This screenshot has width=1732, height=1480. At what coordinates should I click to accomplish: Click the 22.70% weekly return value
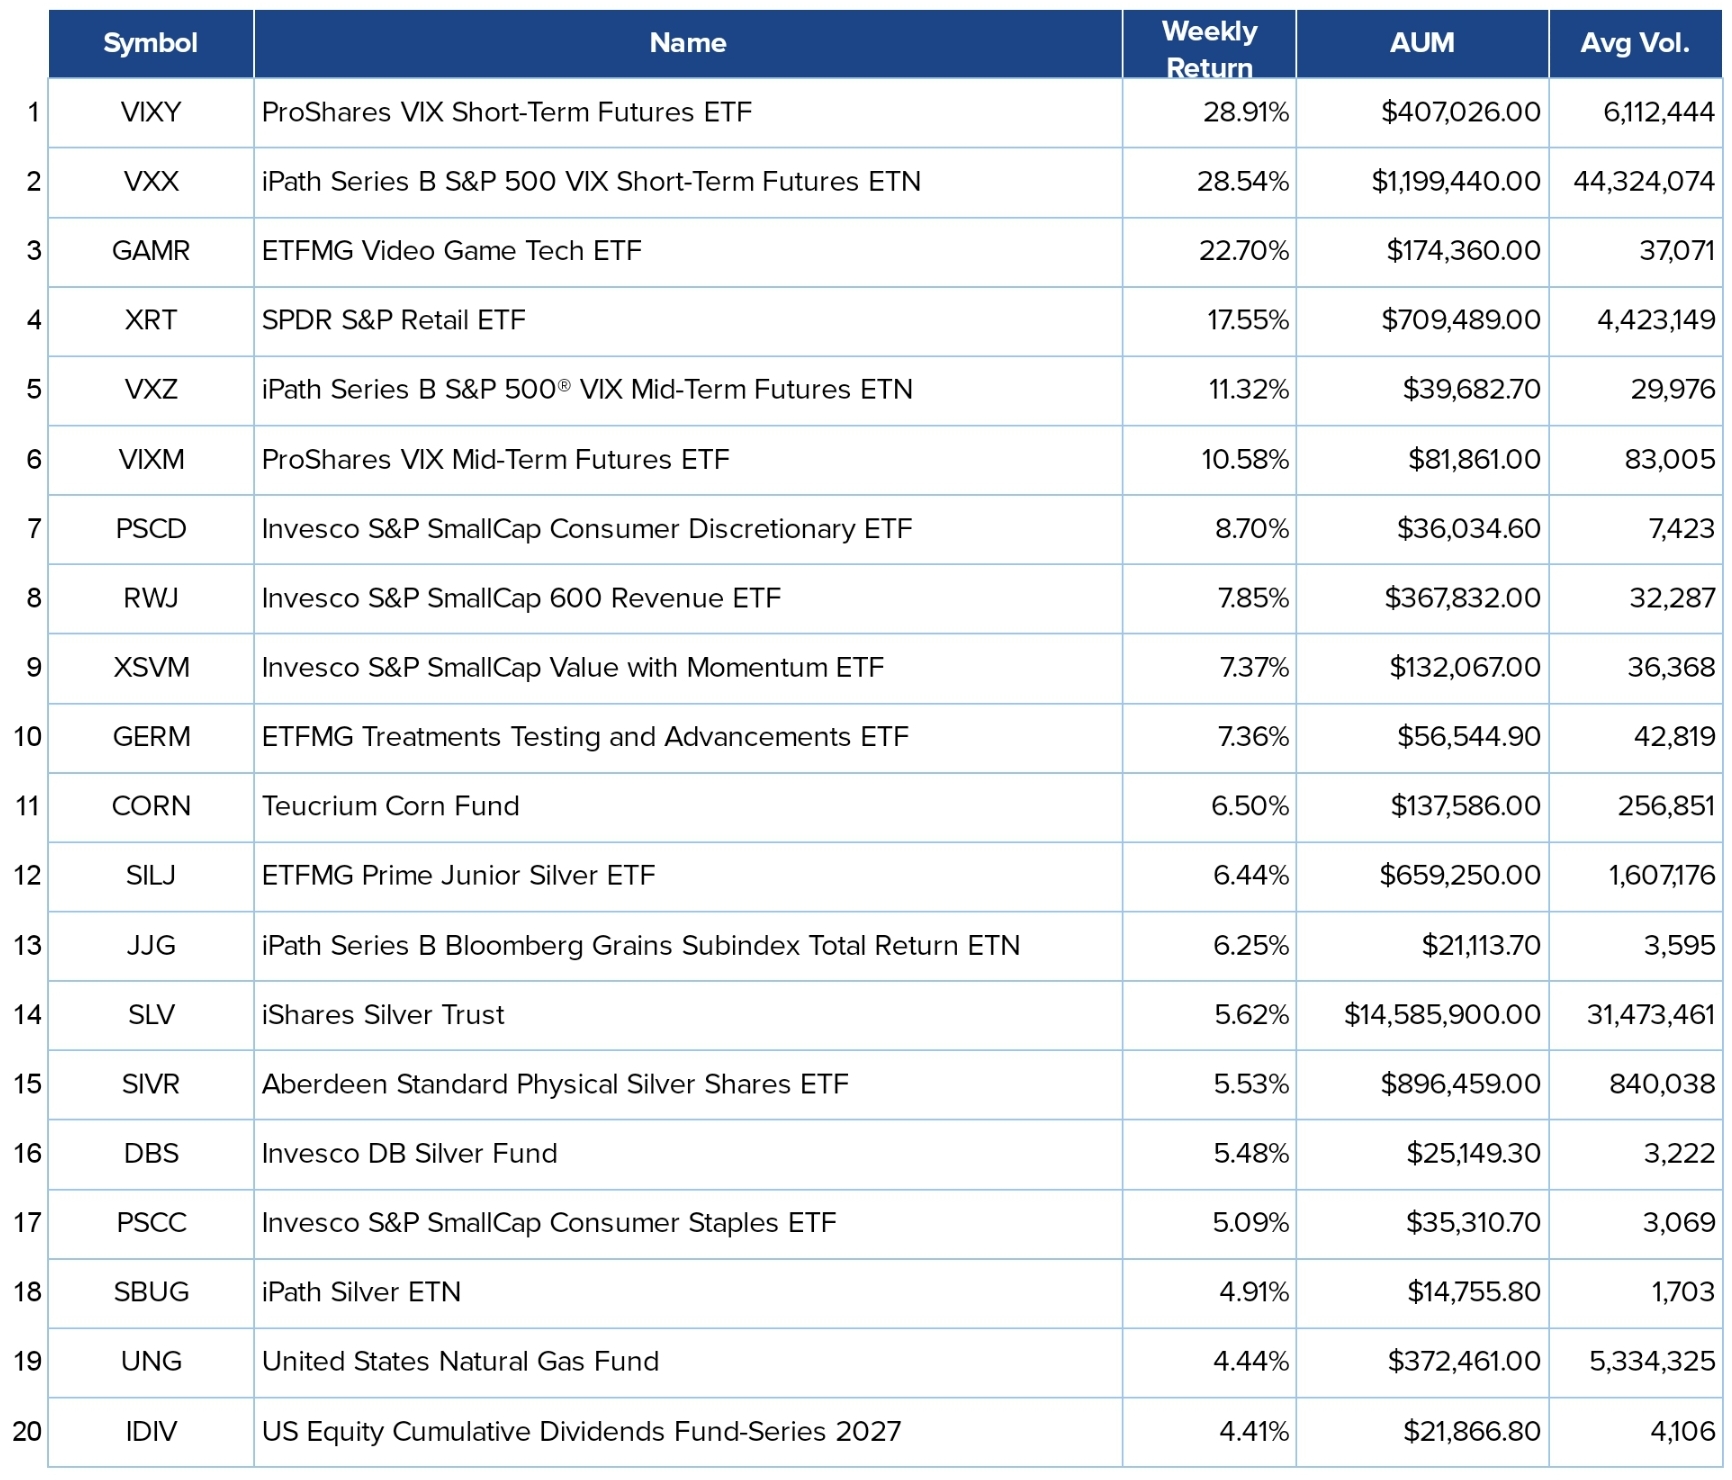1244,250
